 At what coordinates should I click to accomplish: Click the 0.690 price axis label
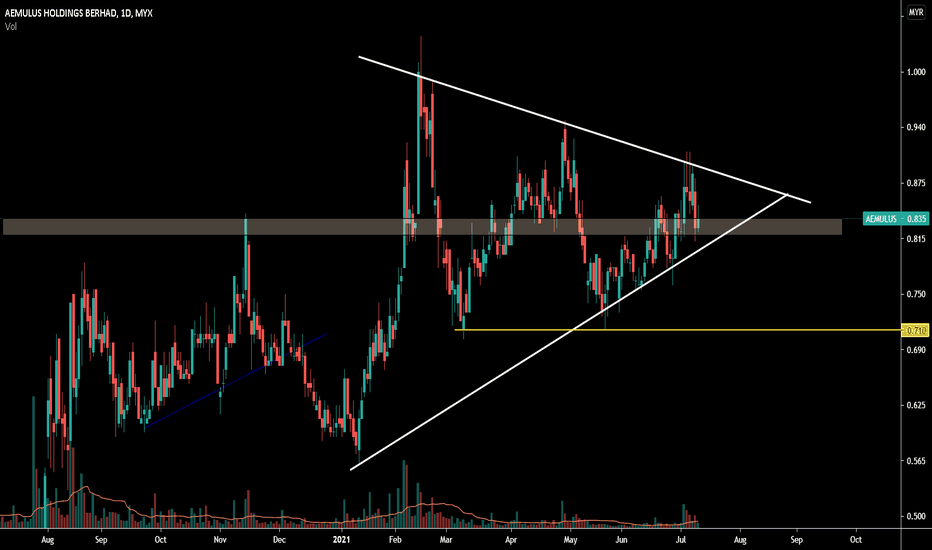pos(916,350)
